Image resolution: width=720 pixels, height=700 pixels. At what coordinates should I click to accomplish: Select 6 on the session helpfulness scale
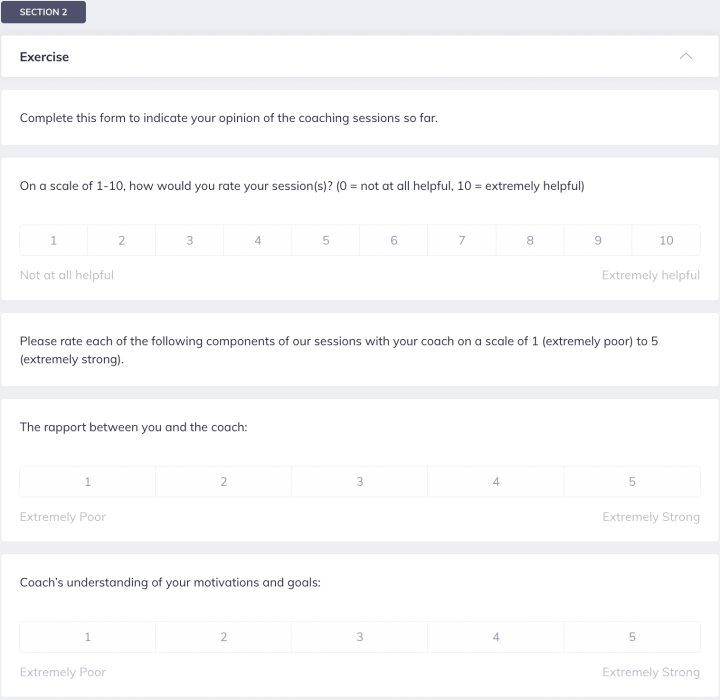click(x=394, y=240)
